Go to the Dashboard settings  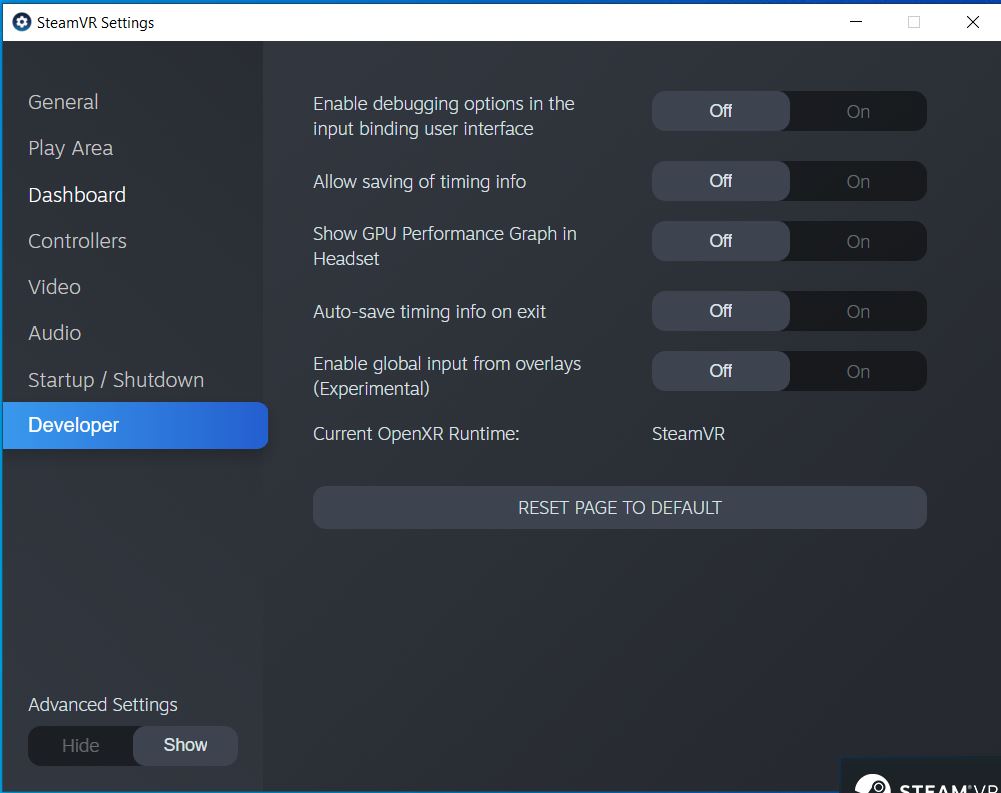[77, 195]
